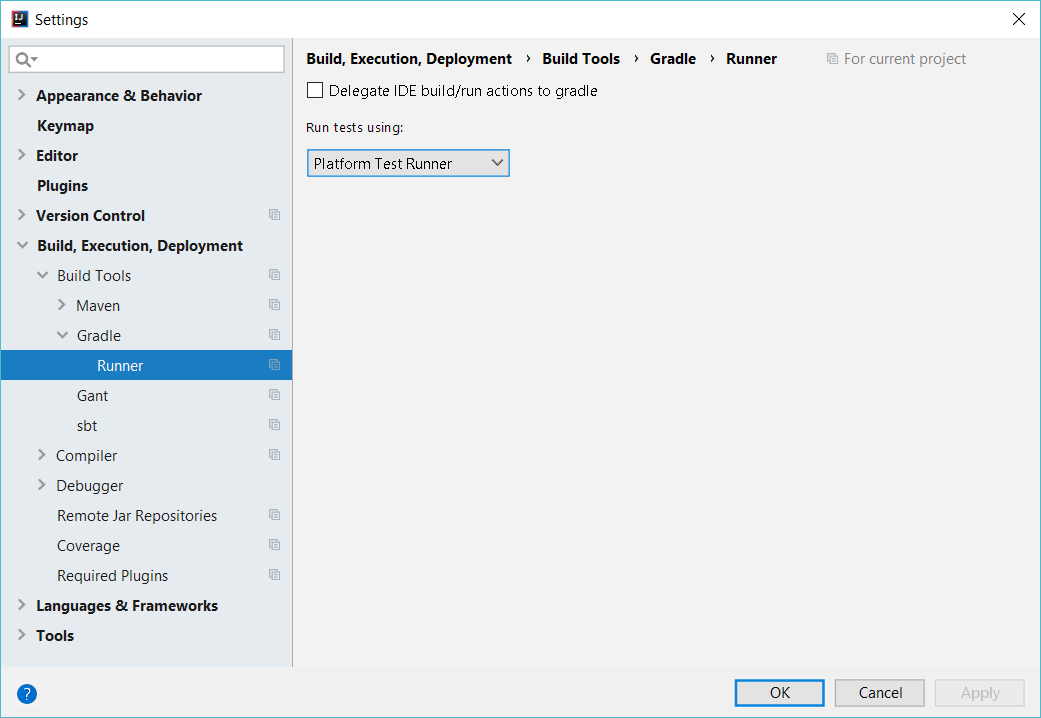The image size is (1041, 718).
Task: Click project-level icon beside Build Tools
Action: (x=274, y=274)
